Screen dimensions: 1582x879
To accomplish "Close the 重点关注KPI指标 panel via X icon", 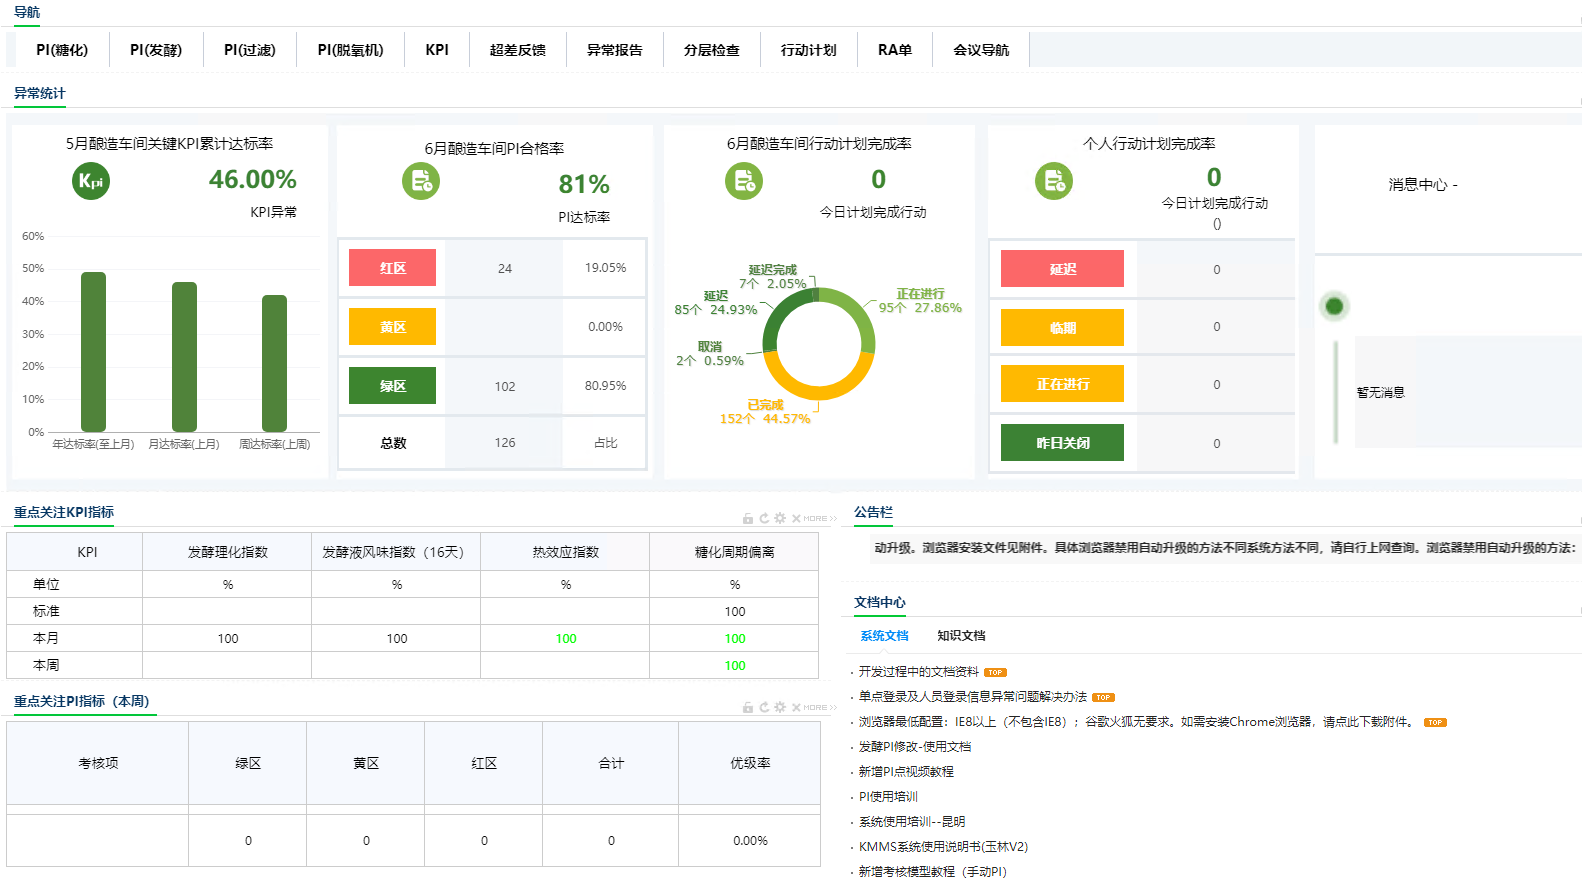I will 796,518.
